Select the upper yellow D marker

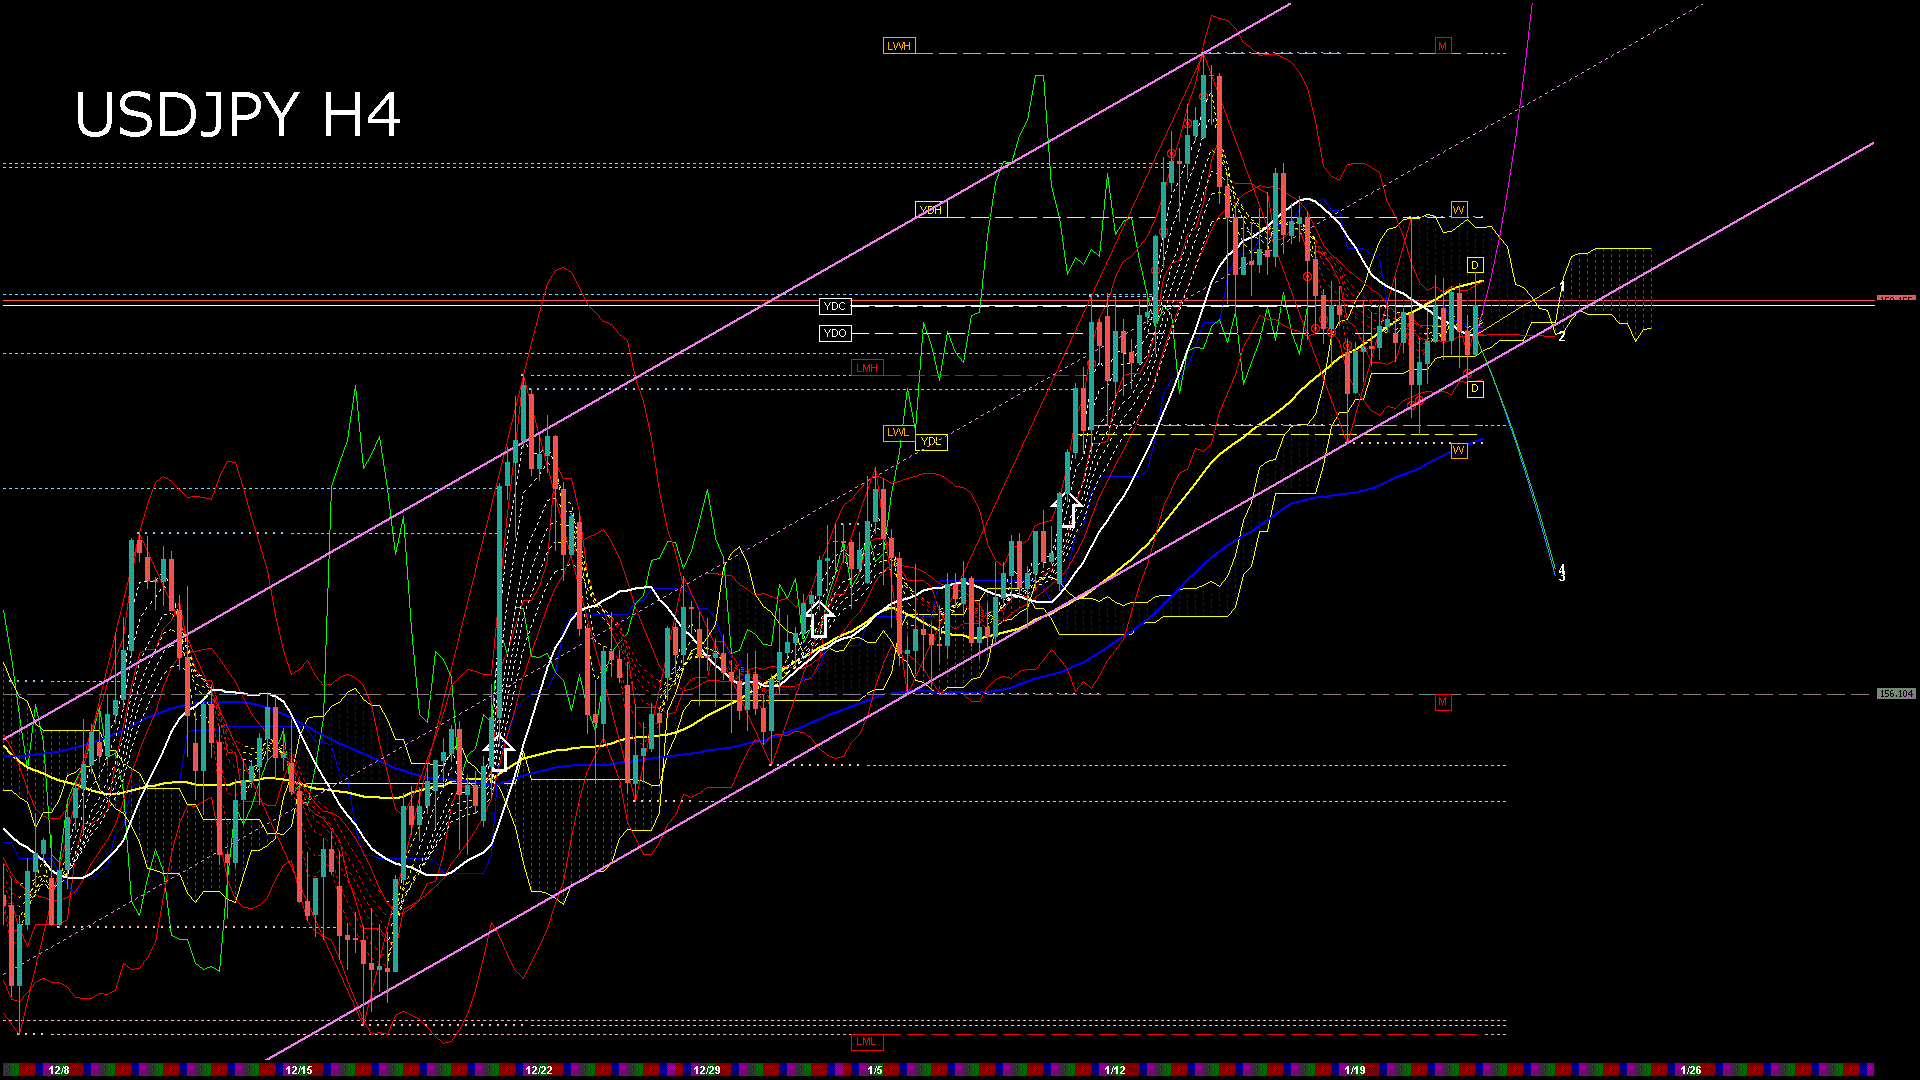1475,265
